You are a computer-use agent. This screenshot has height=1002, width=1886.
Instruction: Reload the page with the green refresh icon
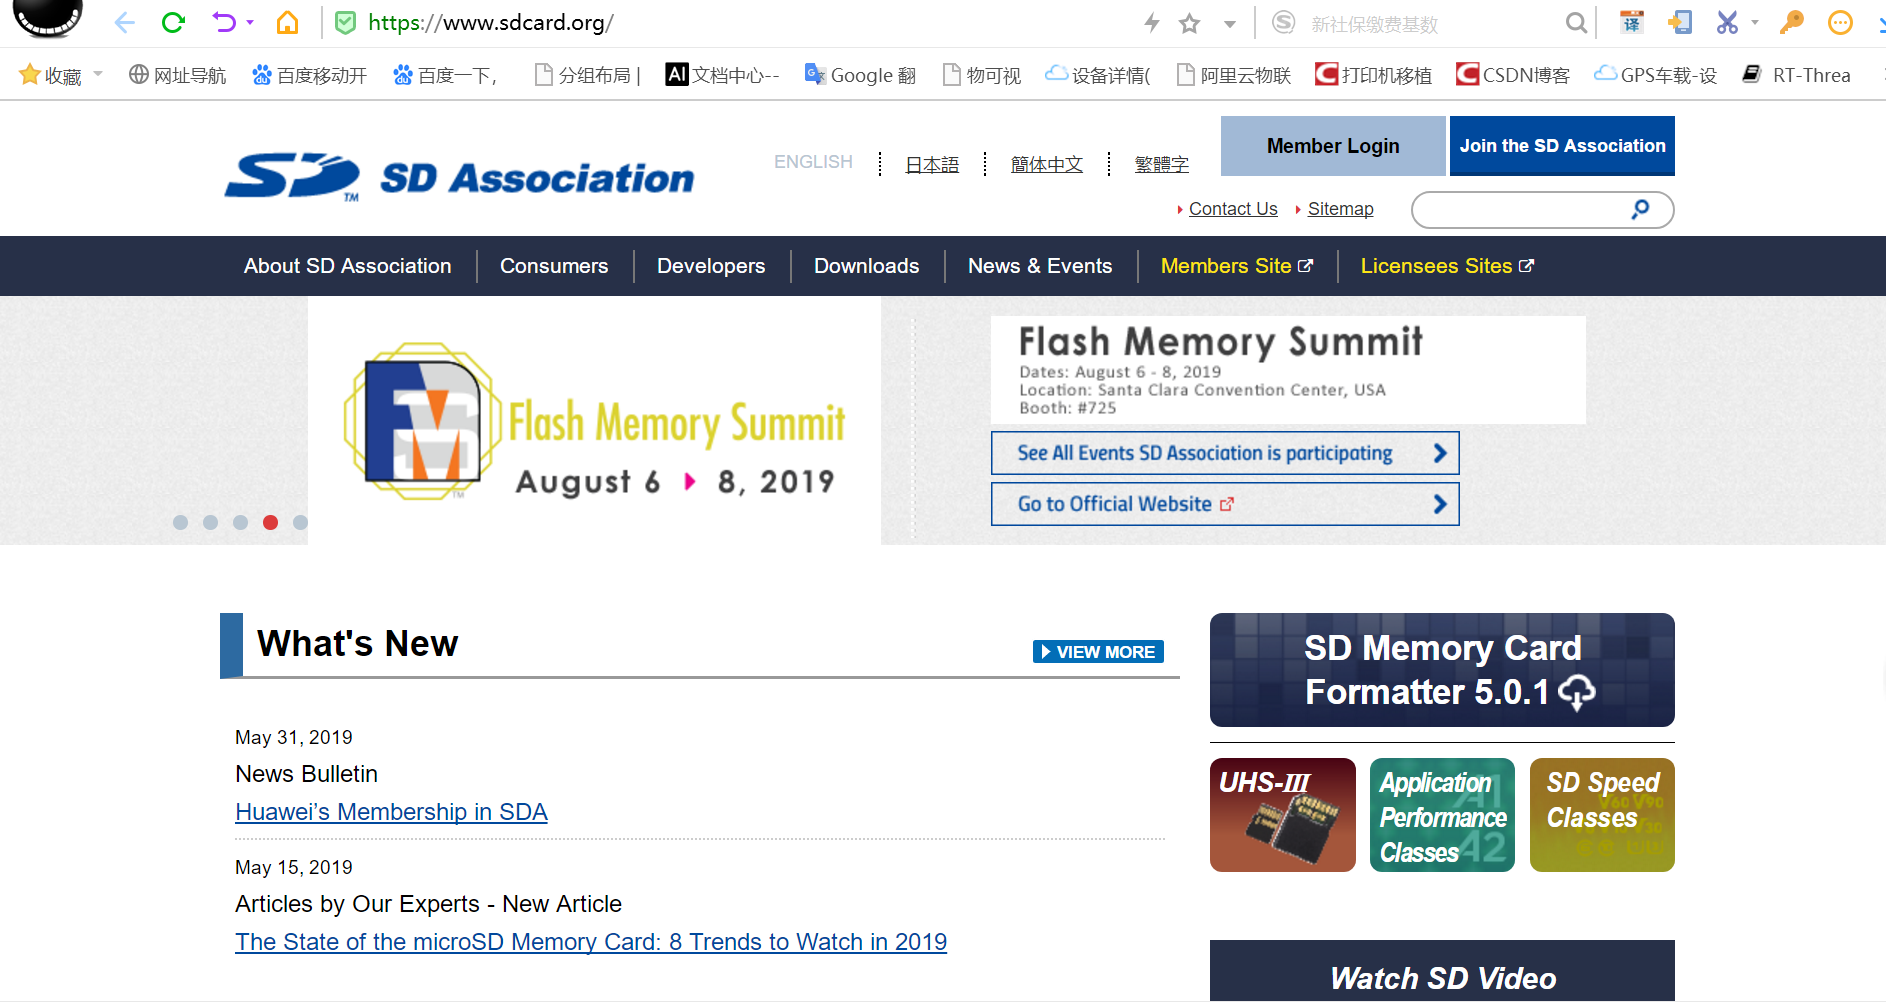coord(173,23)
